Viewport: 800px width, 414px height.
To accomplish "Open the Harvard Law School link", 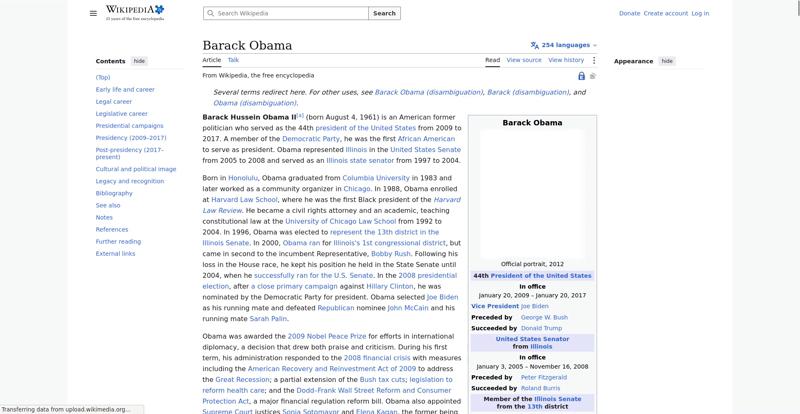I will click(x=244, y=200).
